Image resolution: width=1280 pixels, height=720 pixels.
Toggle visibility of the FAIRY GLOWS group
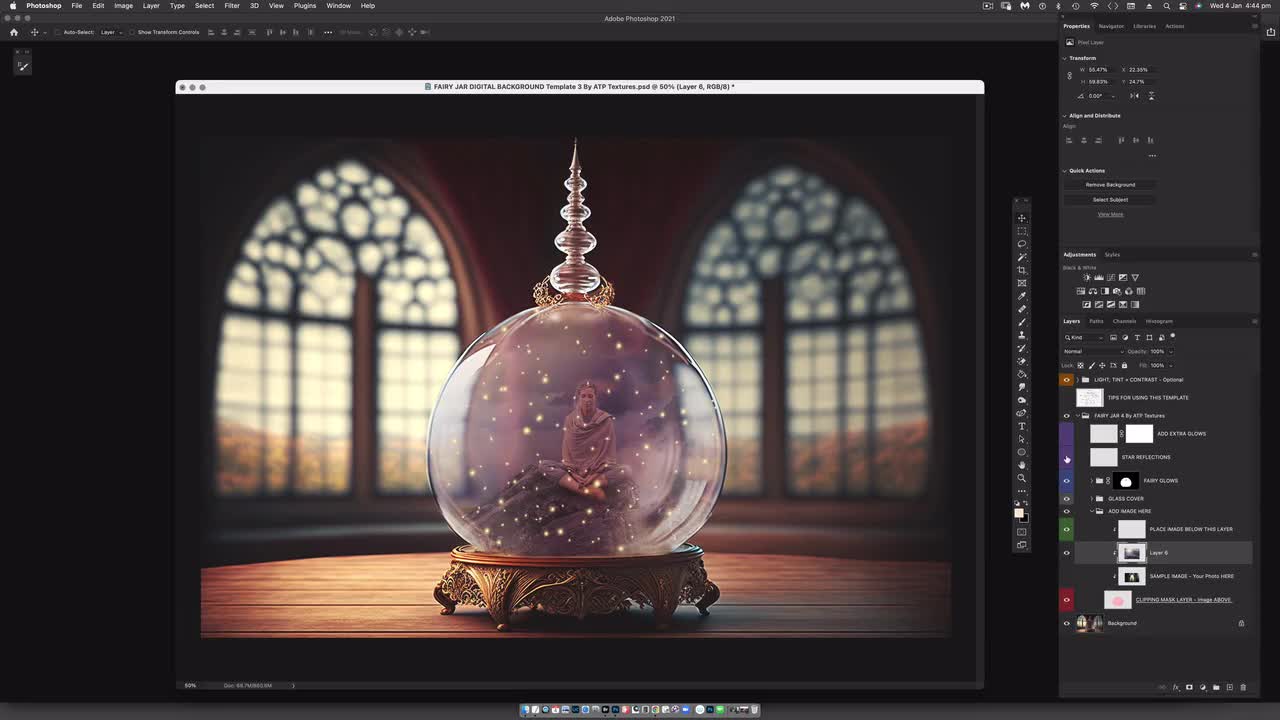point(1066,481)
